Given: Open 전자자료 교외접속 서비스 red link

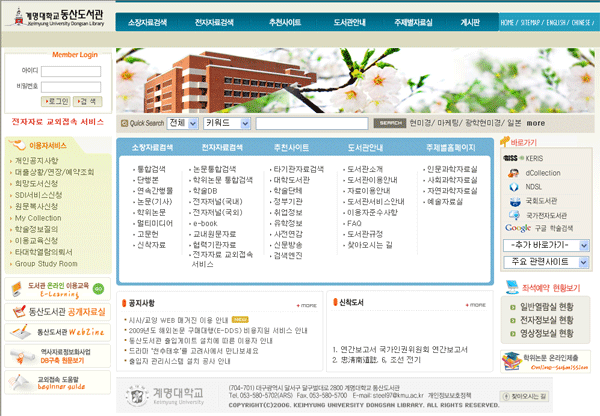Looking at the screenshot, I should [x=58, y=122].
